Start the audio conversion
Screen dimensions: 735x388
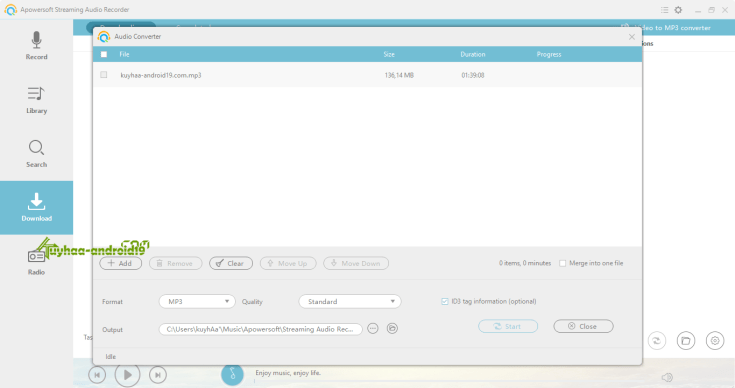tap(508, 326)
